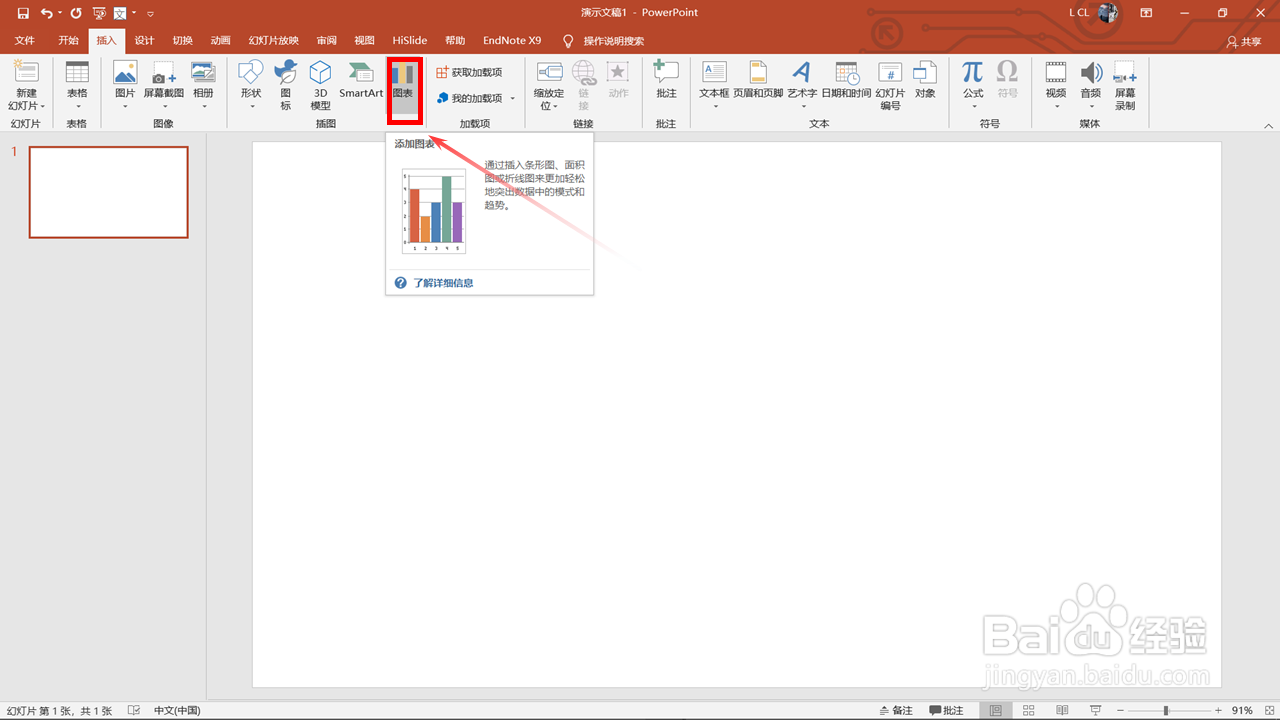Viewport: 1280px width, 720px height.
Task: Switch to normal view in status bar
Action: pyautogui.click(x=995, y=710)
